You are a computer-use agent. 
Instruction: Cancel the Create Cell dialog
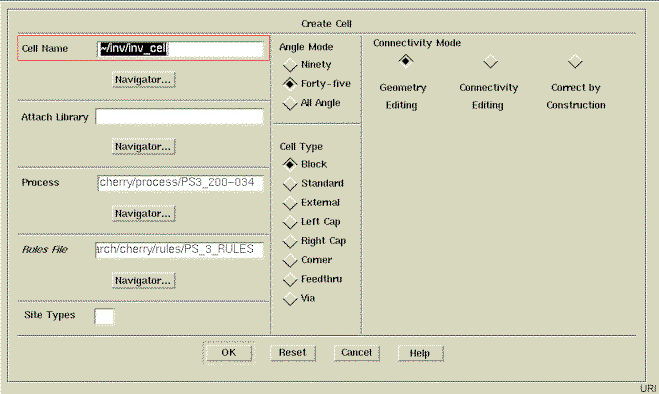(356, 353)
